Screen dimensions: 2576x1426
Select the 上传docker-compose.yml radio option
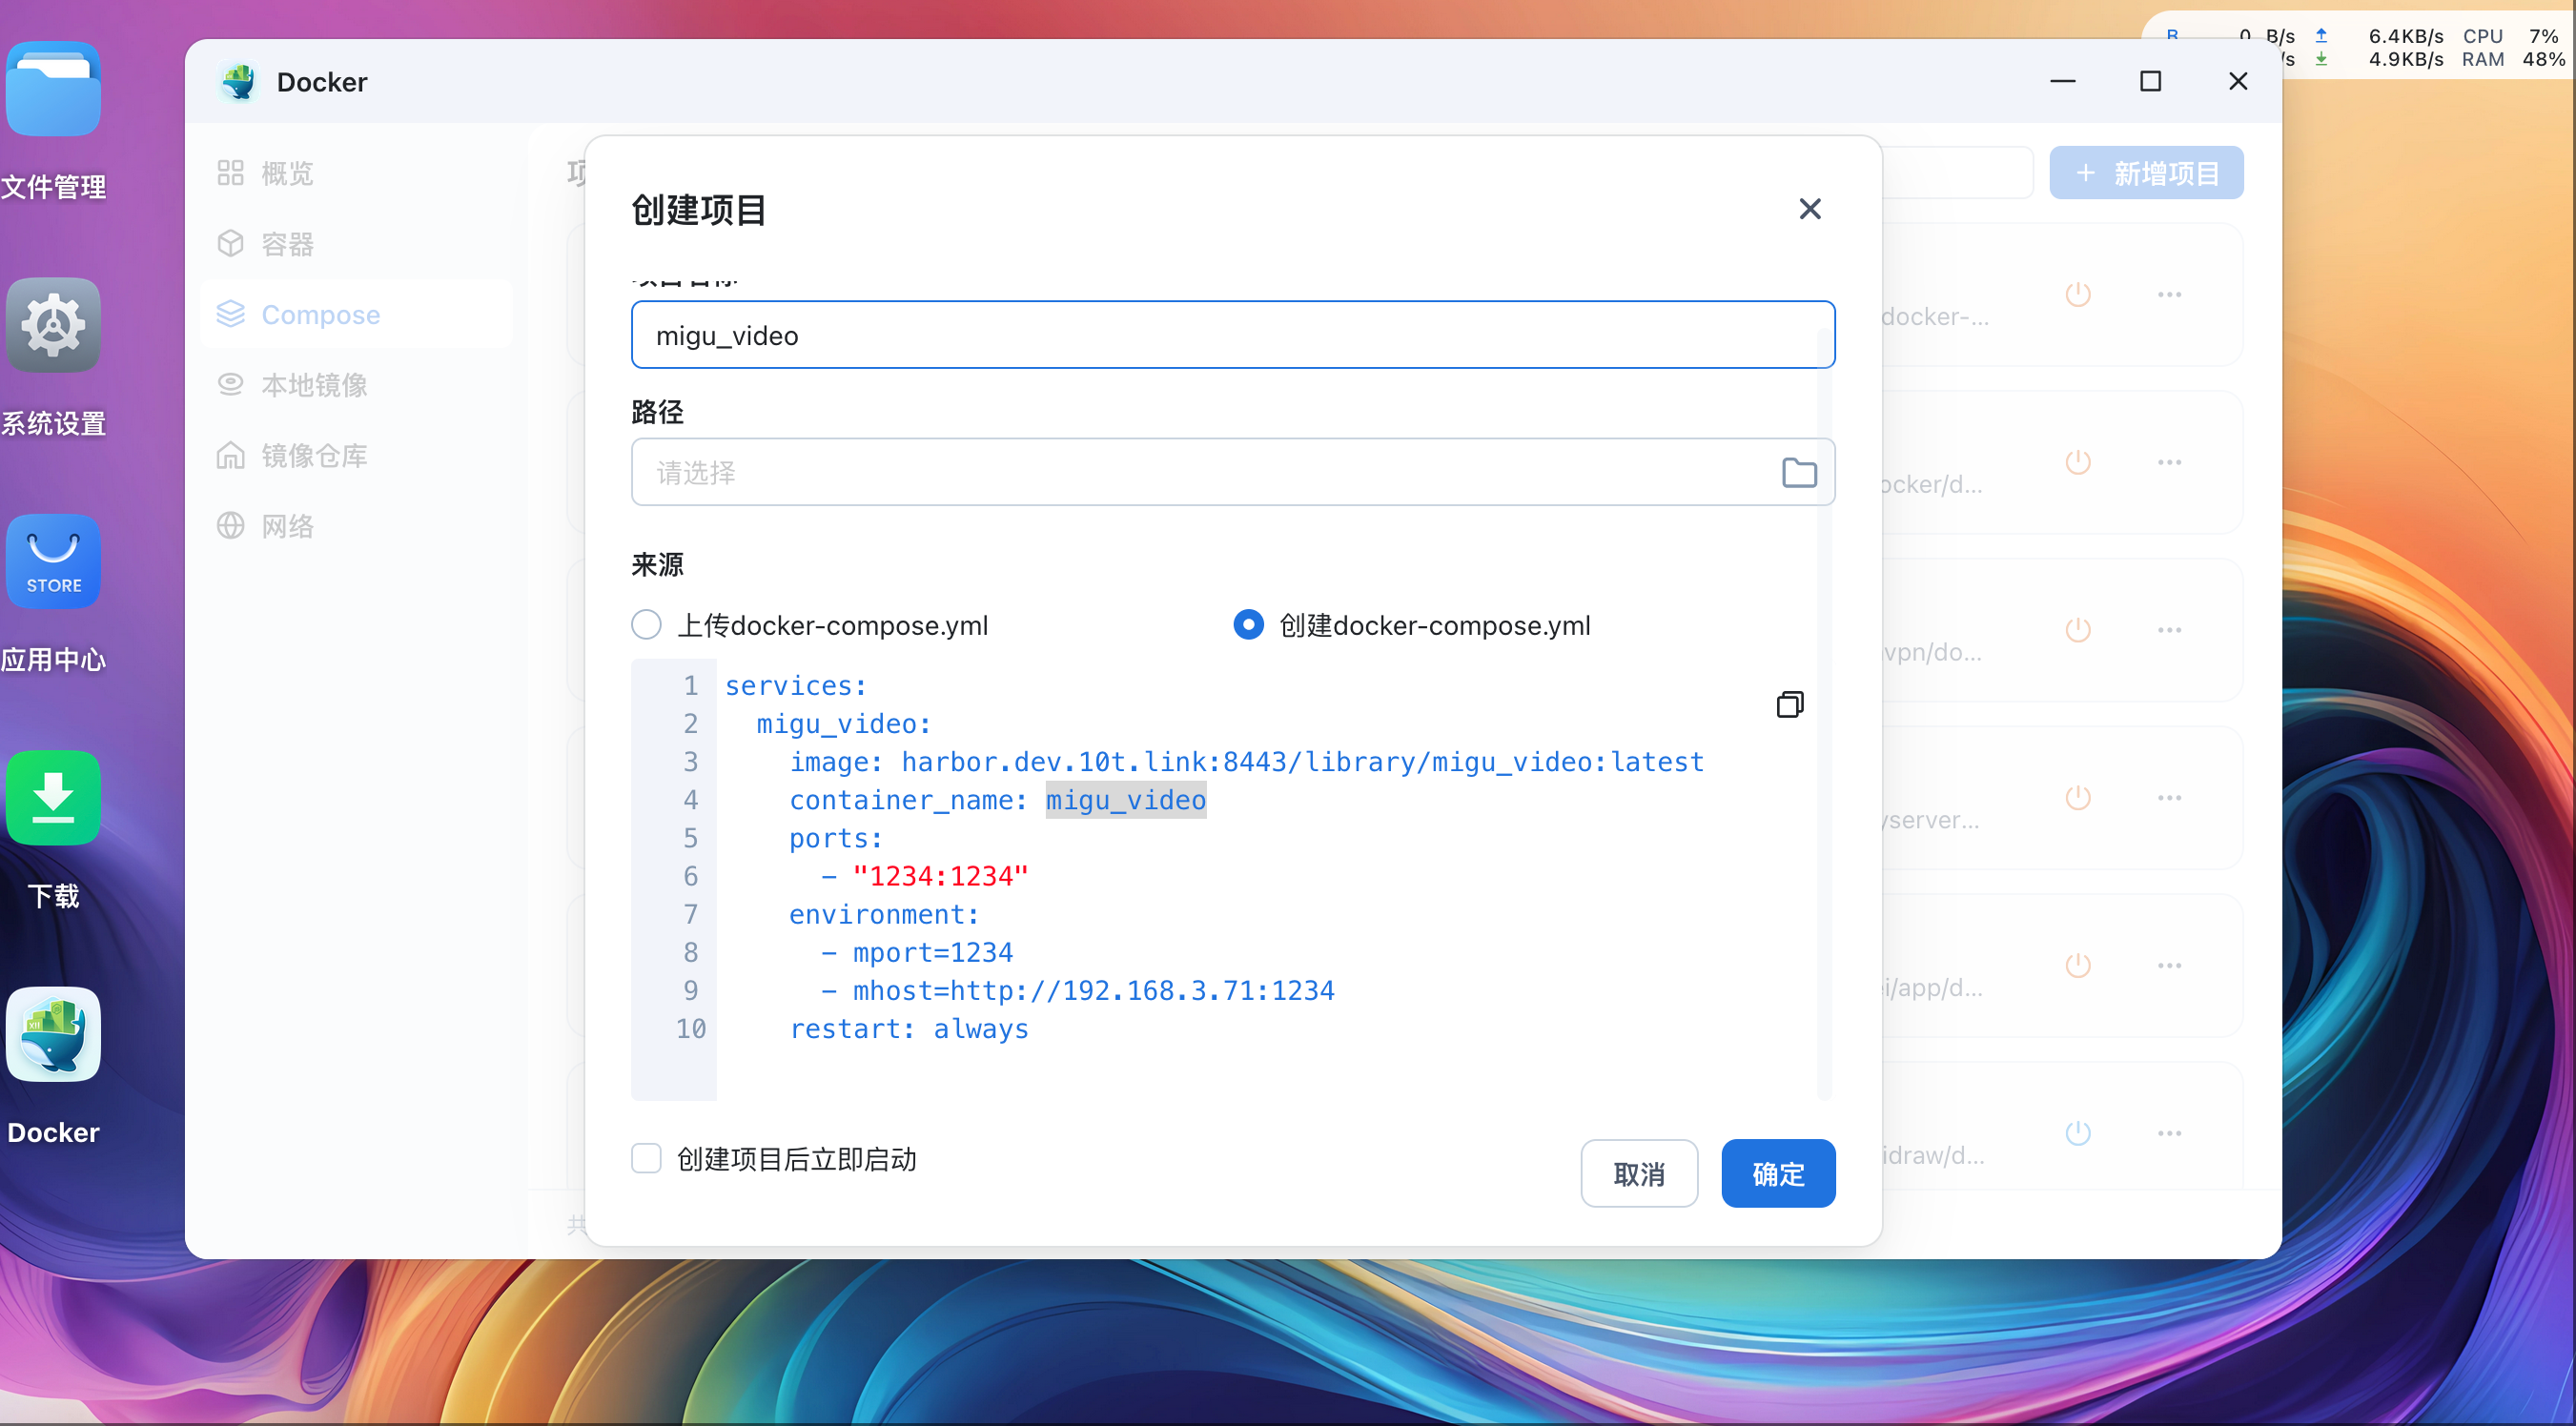(646, 624)
